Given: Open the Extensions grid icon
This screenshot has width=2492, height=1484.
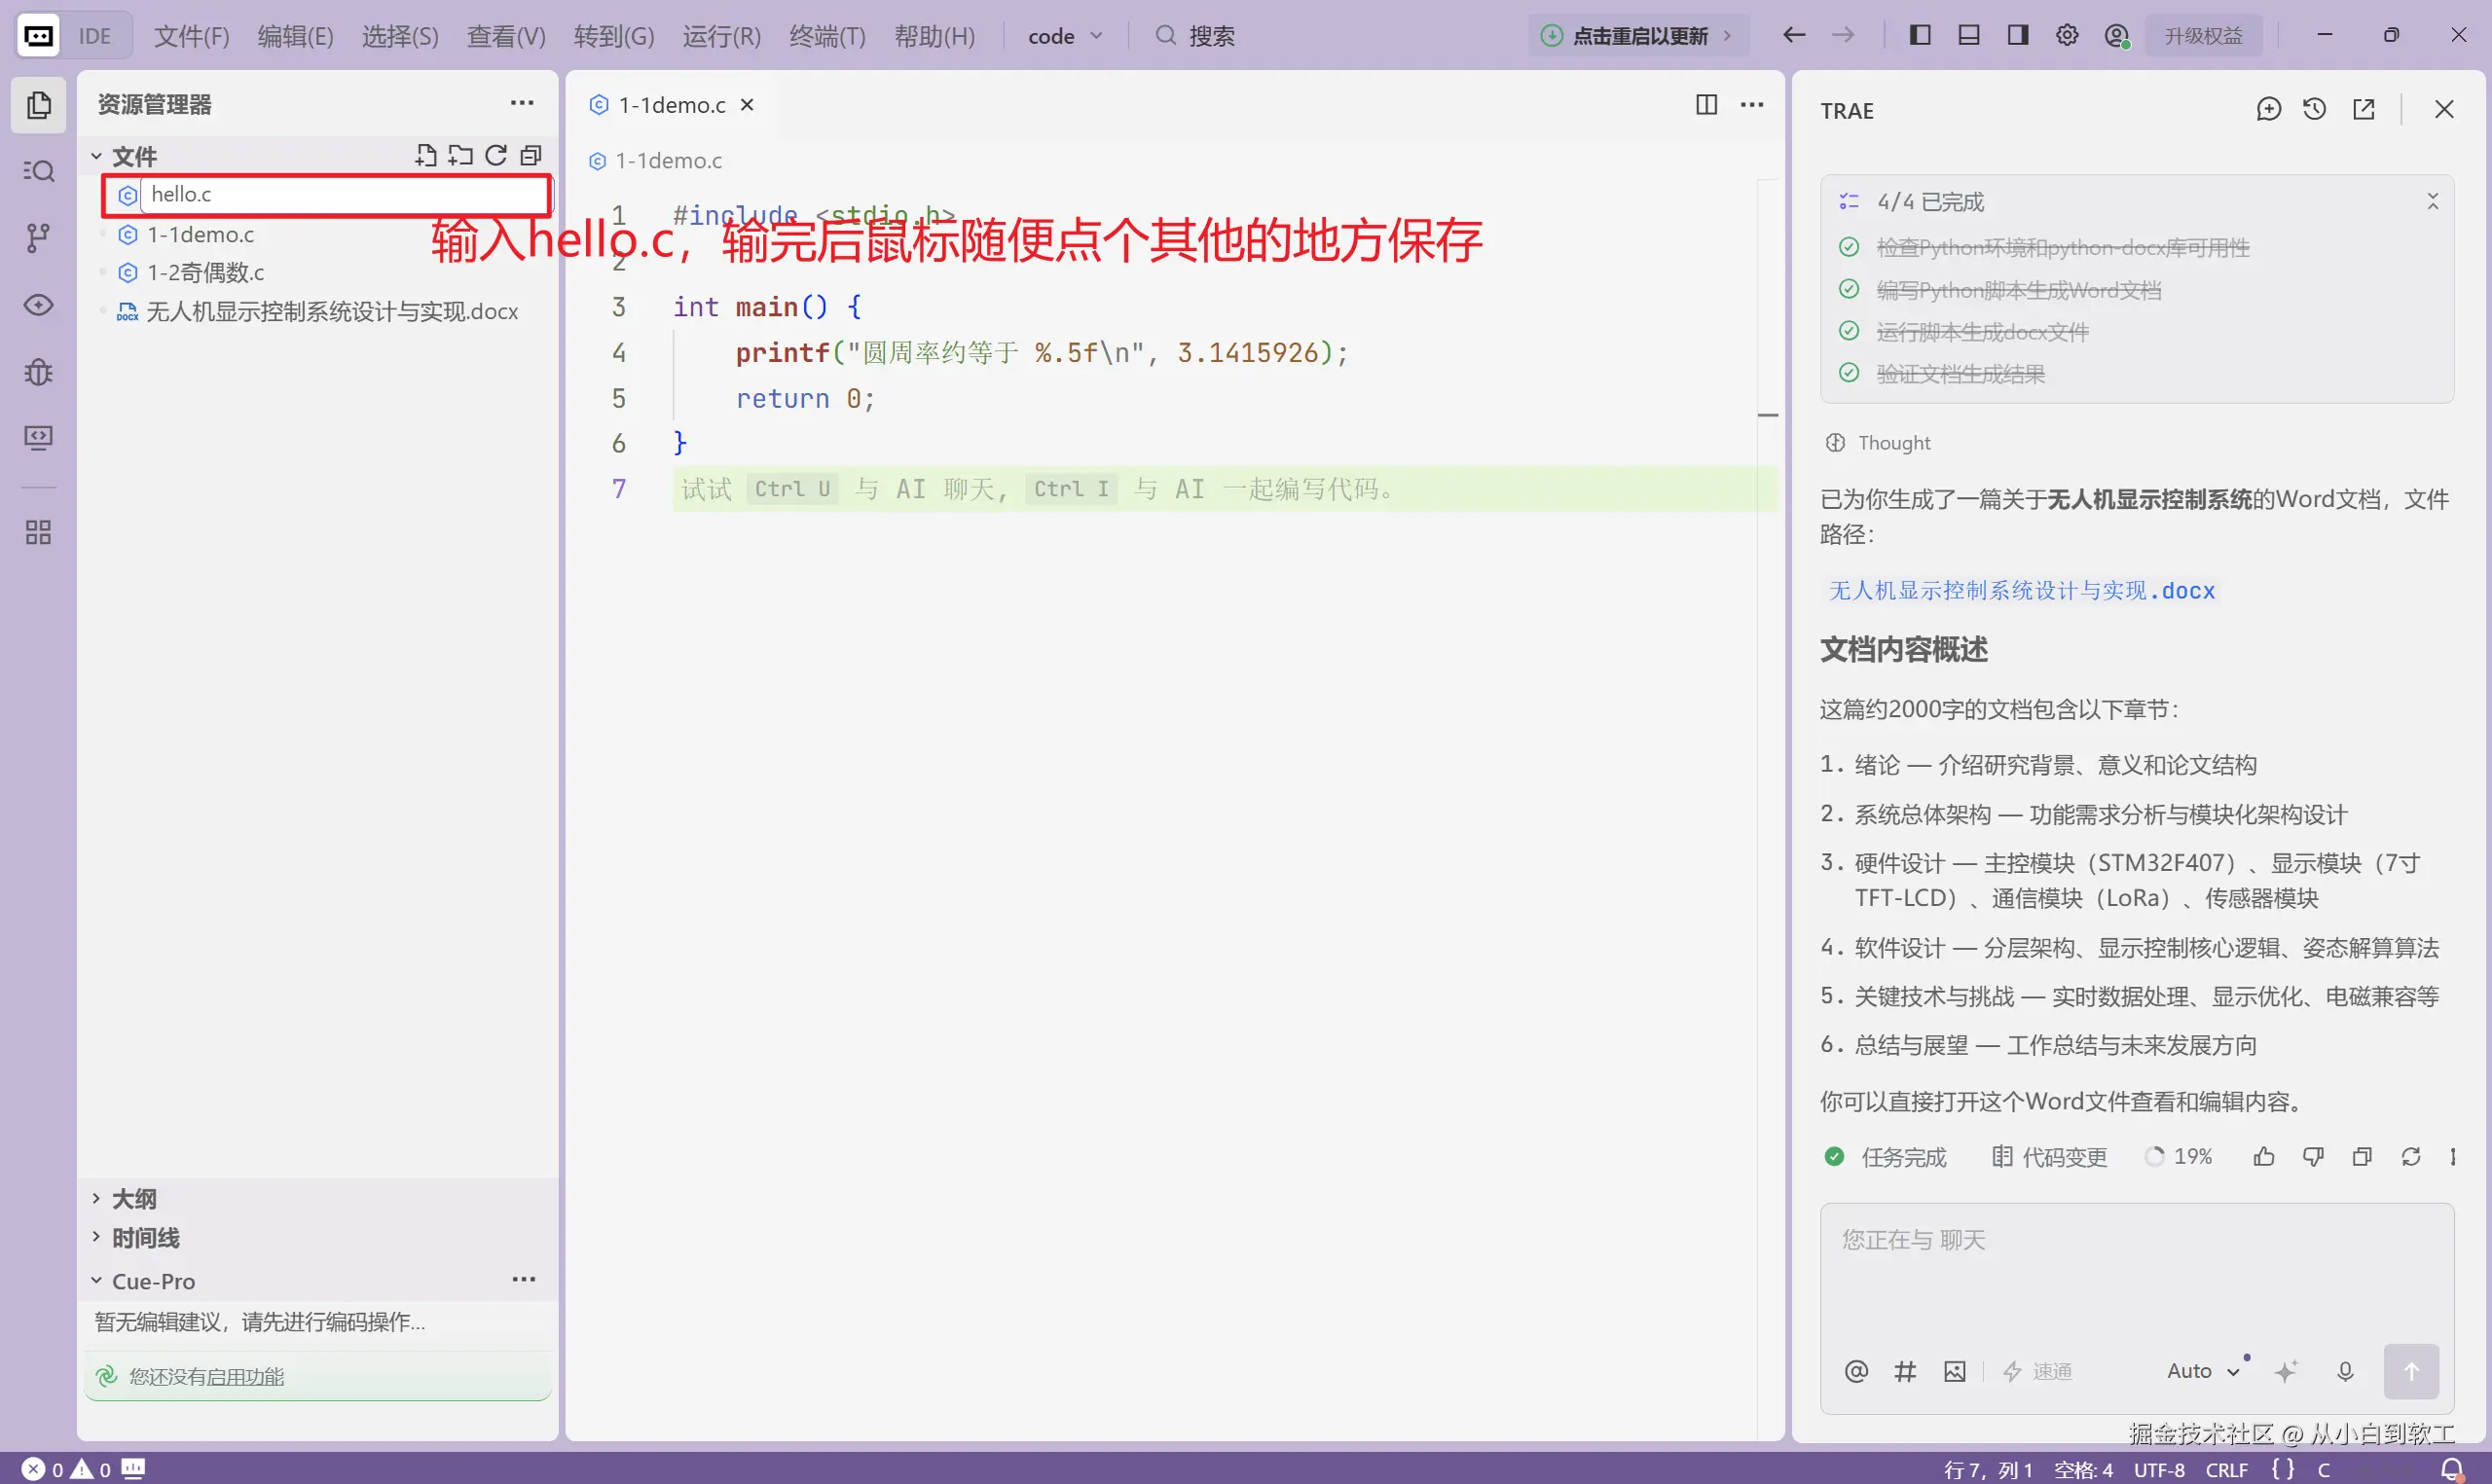Looking at the screenshot, I should pyautogui.click(x=38, y=532).
